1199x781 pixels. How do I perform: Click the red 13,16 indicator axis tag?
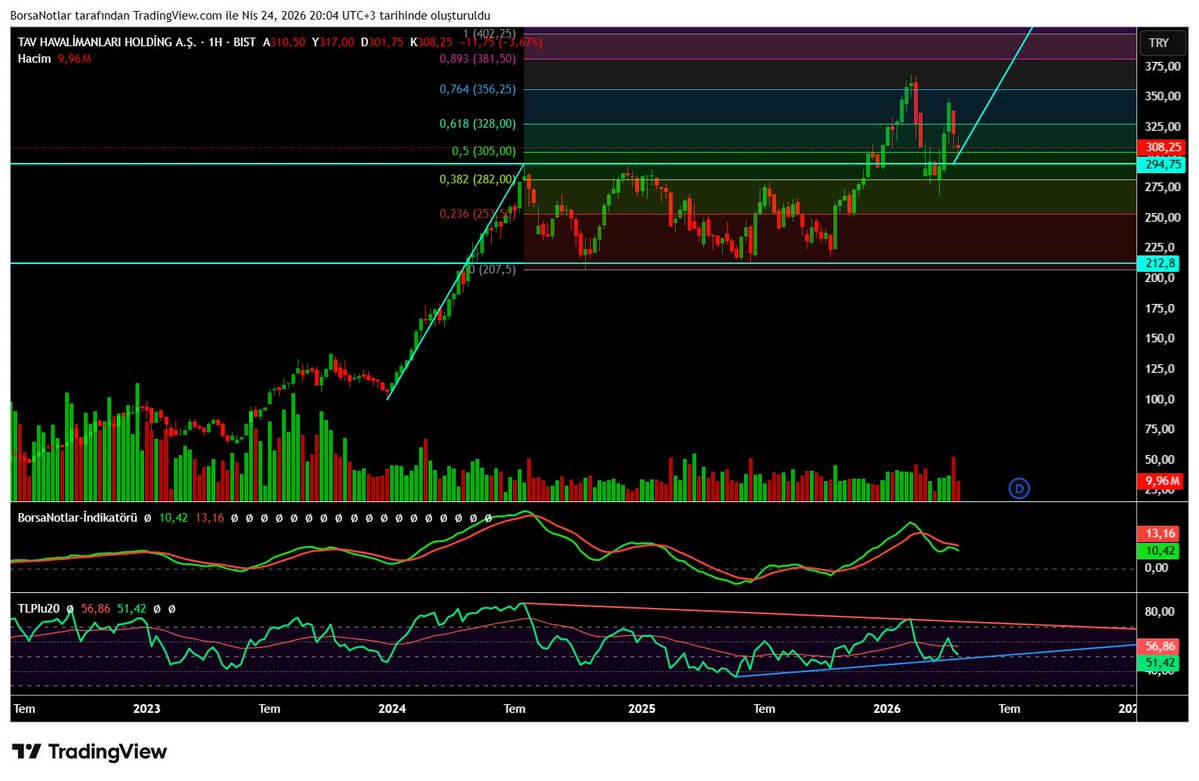pos(1159,533)
